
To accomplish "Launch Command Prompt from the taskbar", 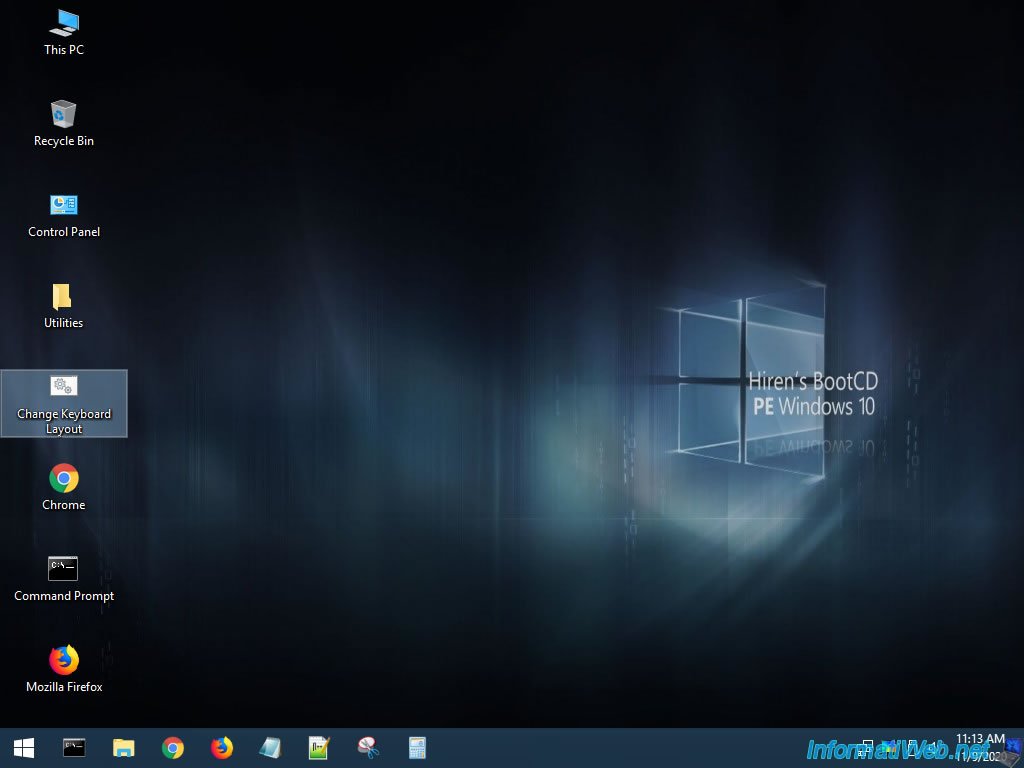I will pos(74,748).
